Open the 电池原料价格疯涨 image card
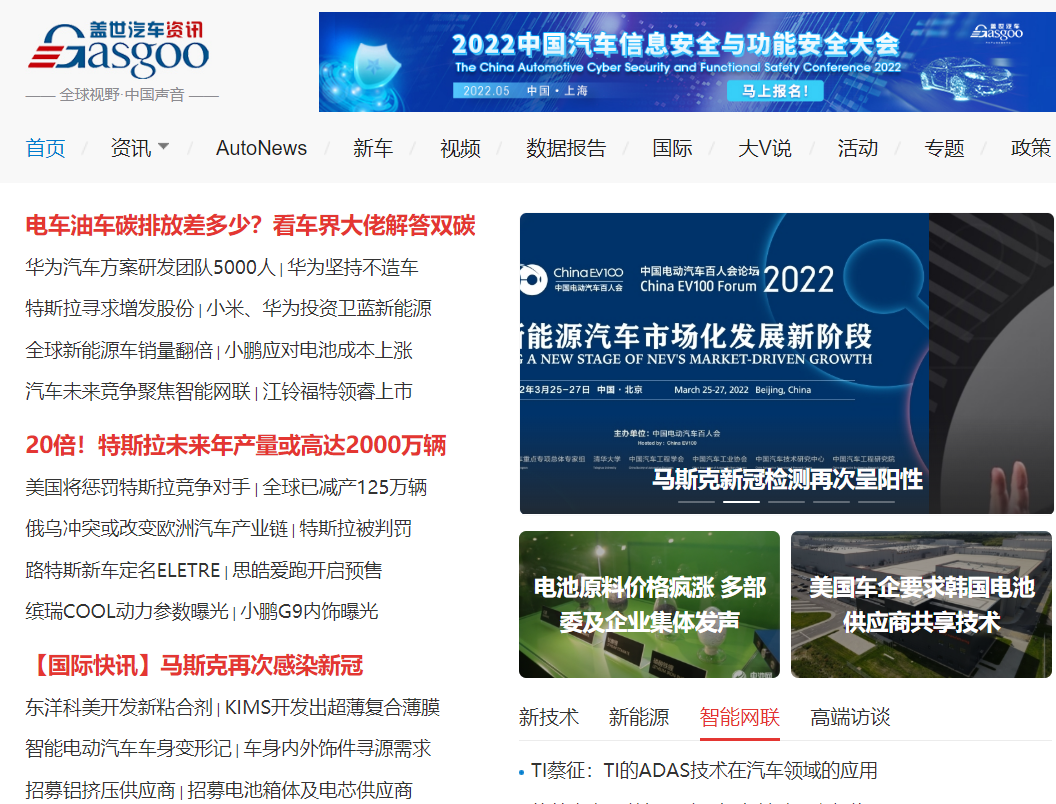 pyautogui.click(x=649, y=605)
